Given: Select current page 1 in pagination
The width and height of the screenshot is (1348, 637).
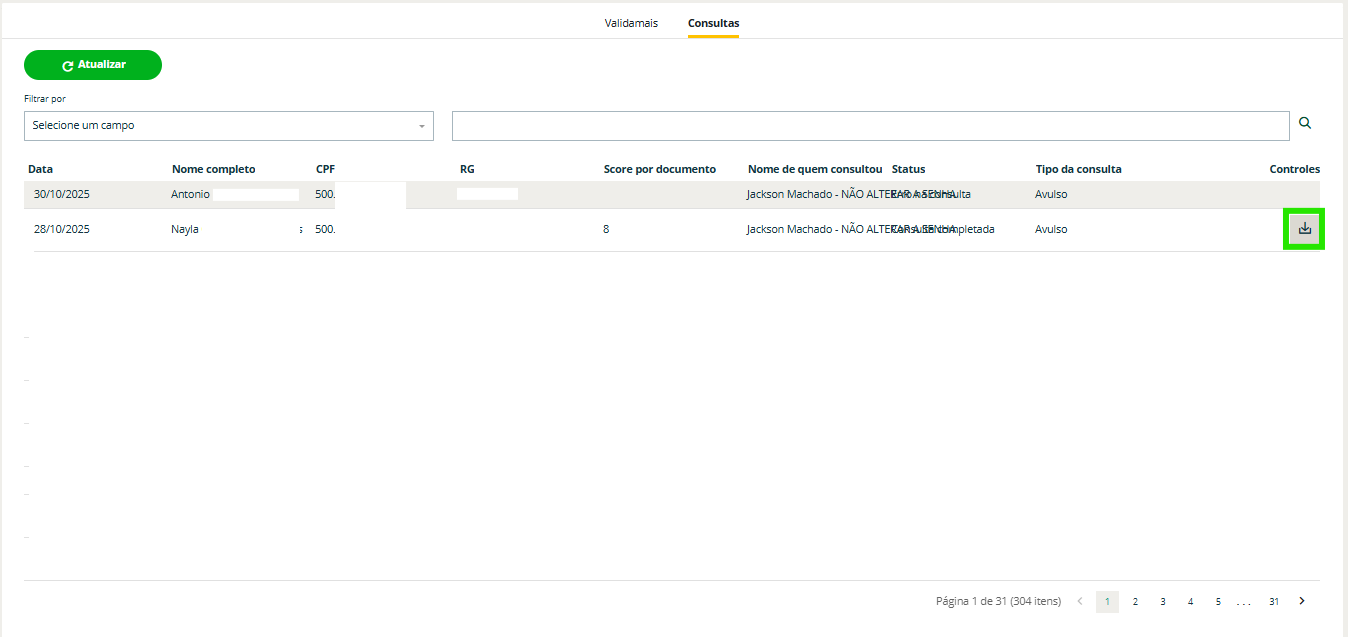Looking at the screenshot, I should 1107,601.
